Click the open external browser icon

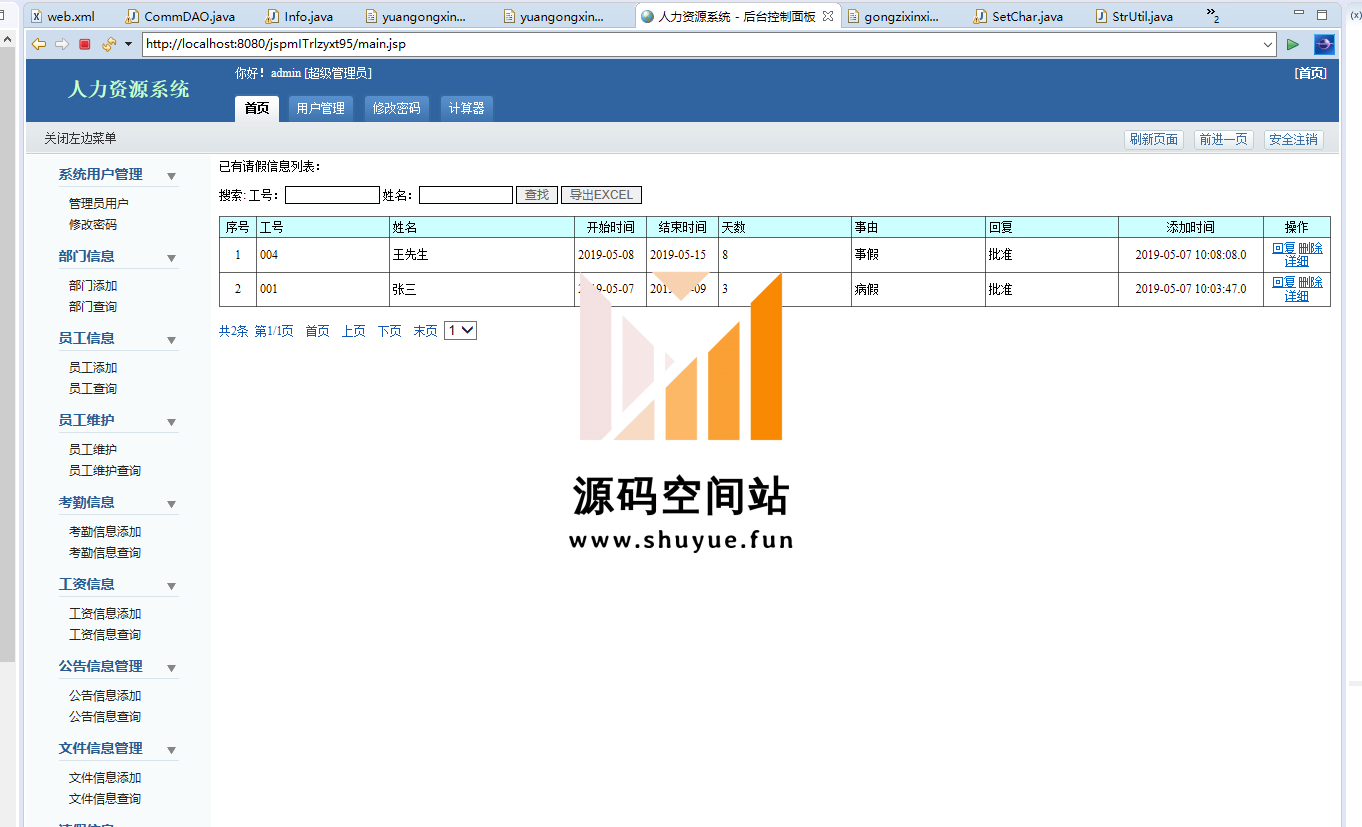(x=1324, y=44)
